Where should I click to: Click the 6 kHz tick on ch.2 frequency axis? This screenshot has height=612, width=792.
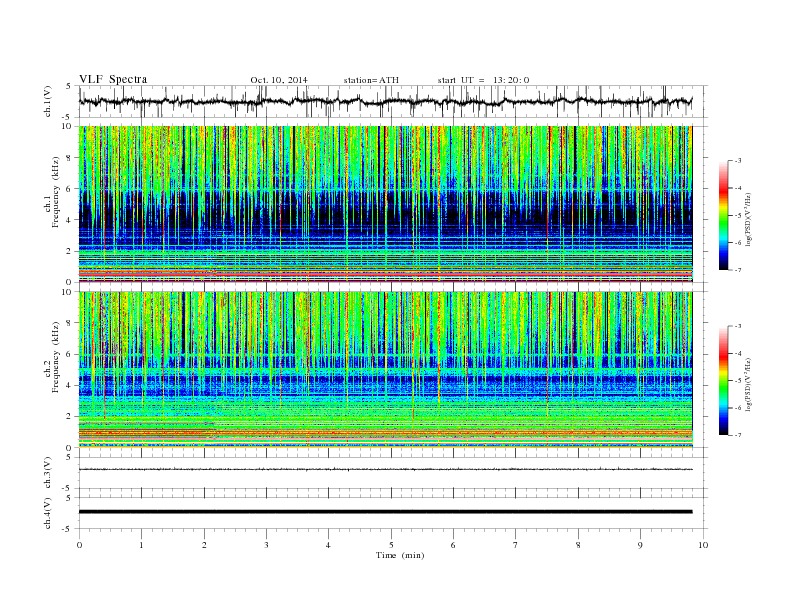pos(70,354)
